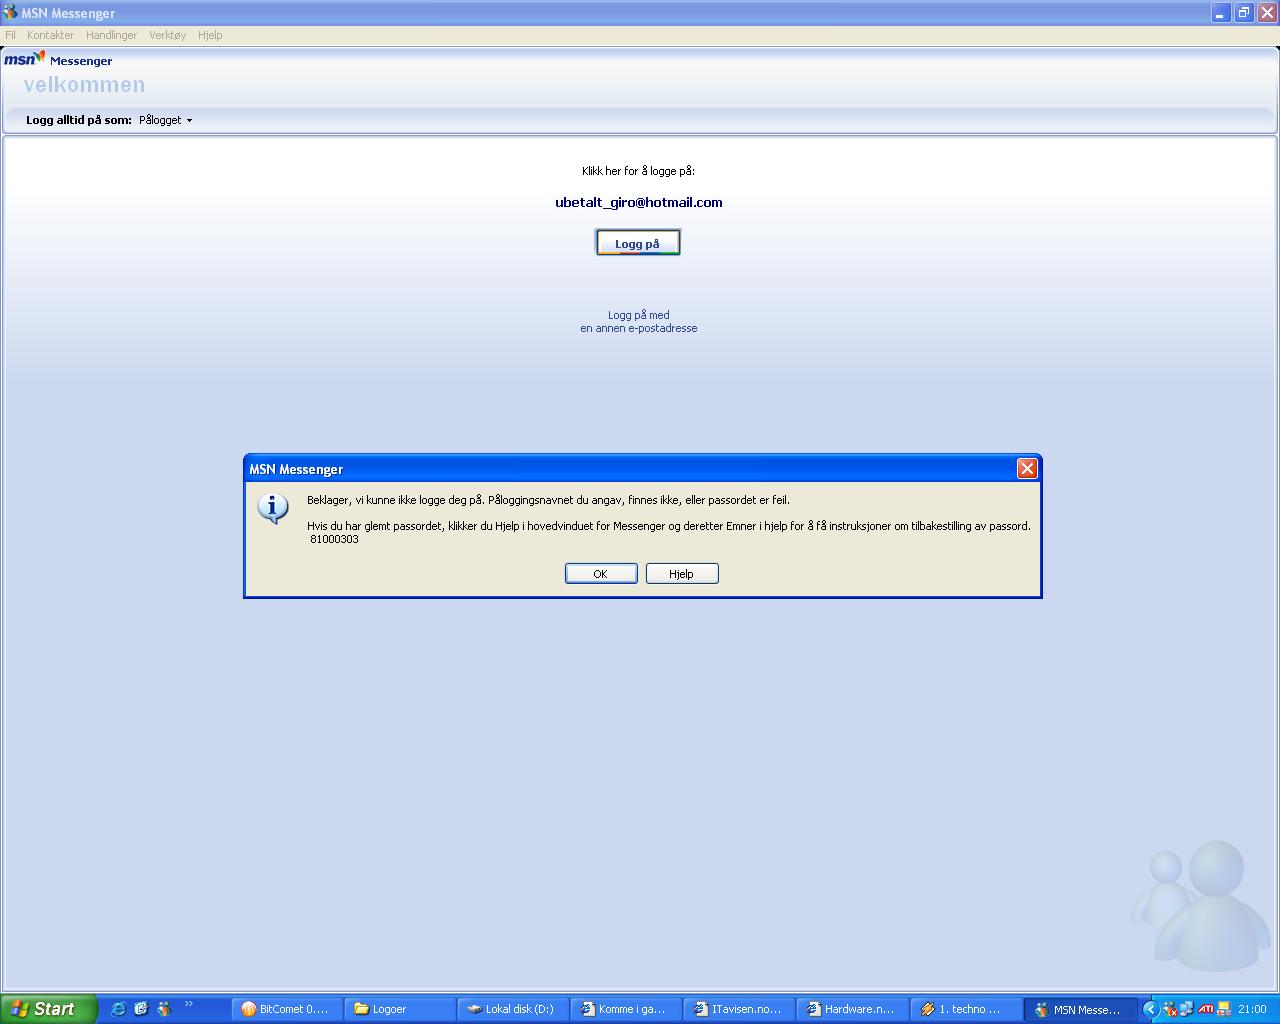1280x1024 pixels.
Task: Click the MSN Messe... taskbar button
Action: tap(1080, 1009)
